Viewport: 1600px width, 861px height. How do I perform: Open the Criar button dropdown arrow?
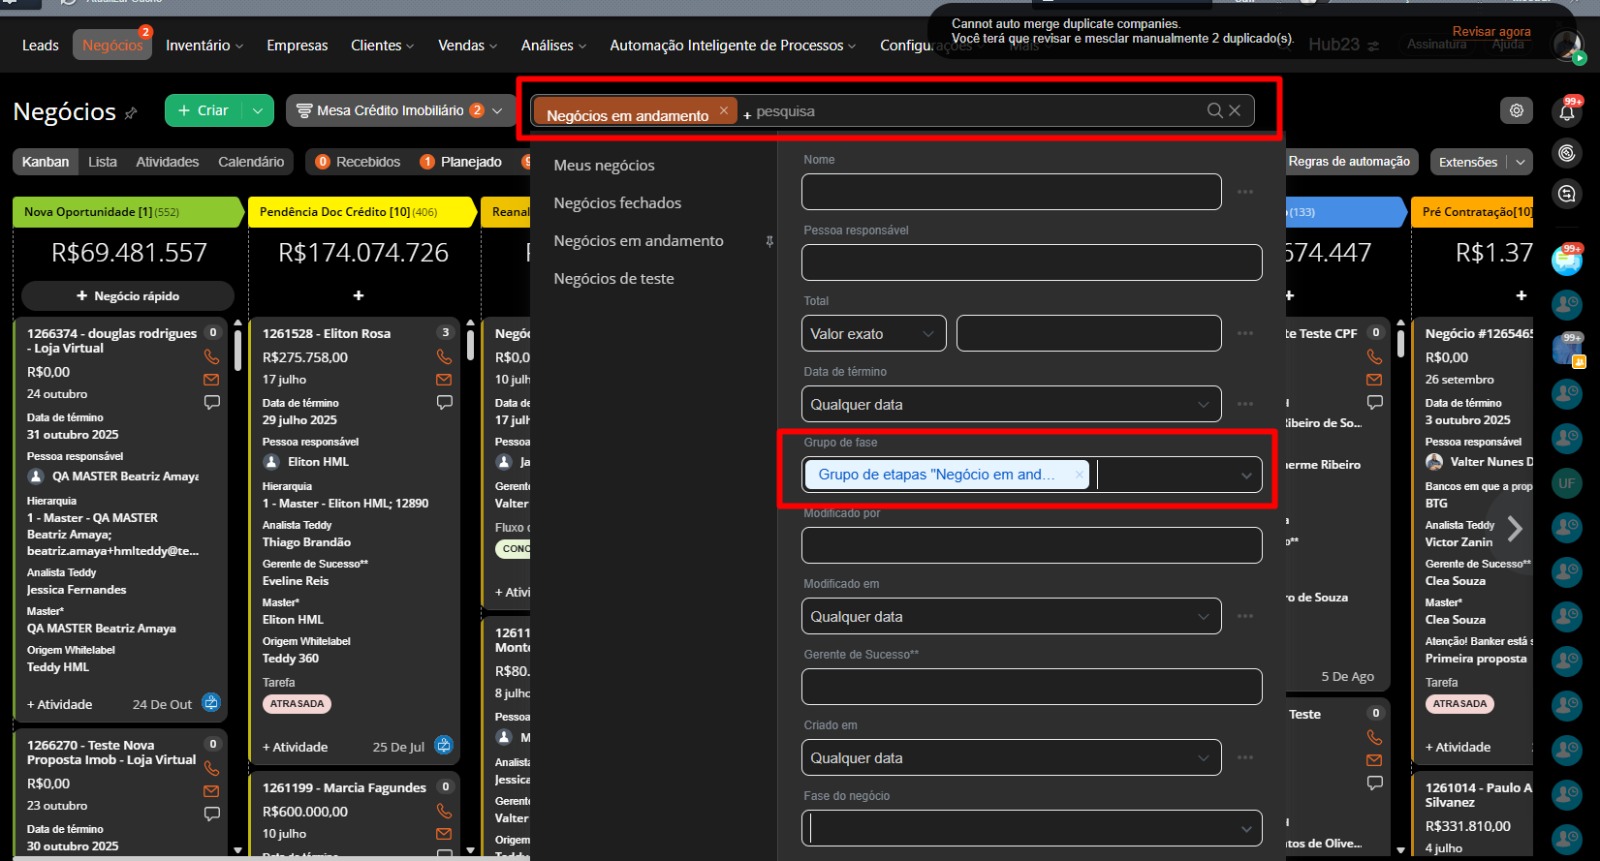[x=258, y=111]
